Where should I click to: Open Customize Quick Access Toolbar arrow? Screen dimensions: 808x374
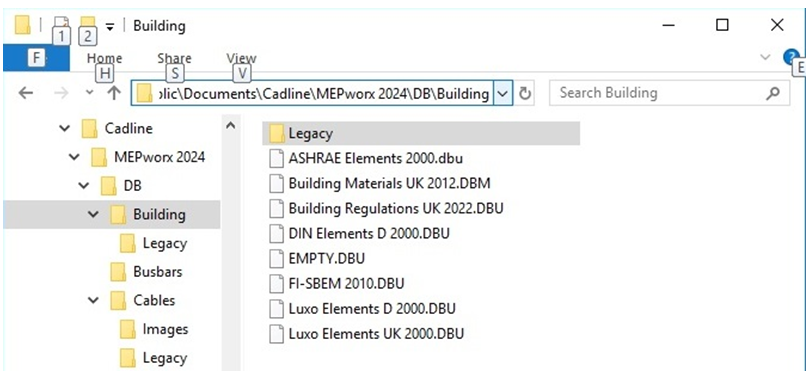[110, 26]
